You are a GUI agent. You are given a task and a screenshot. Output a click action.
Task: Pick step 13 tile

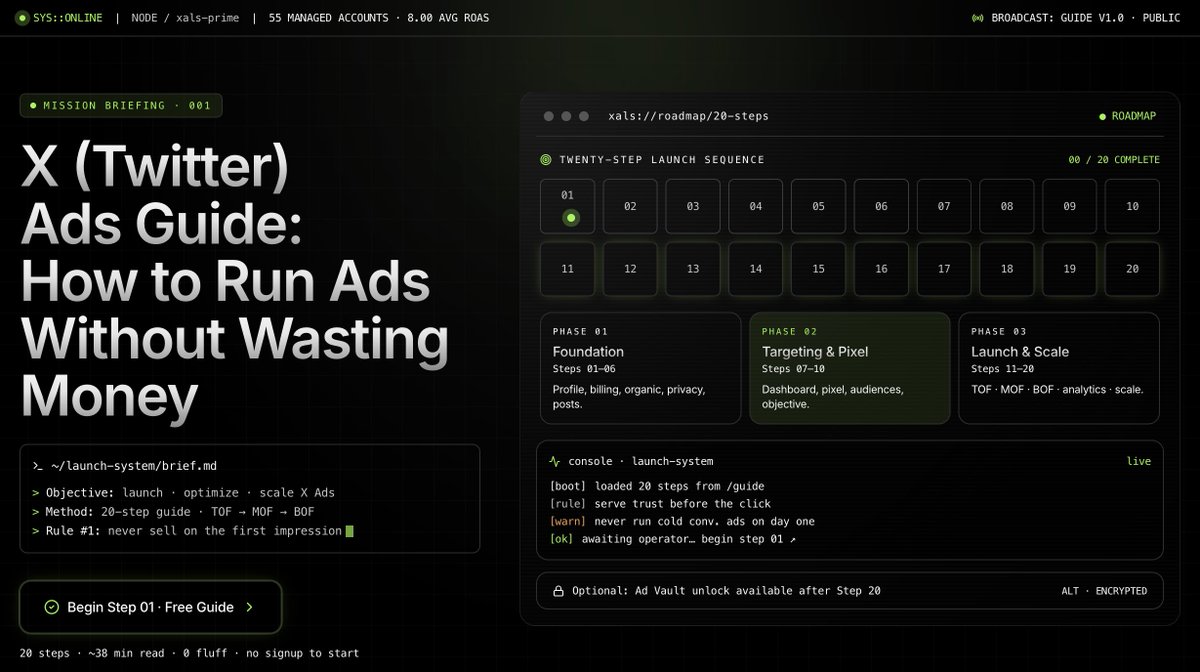pos(693,269)
